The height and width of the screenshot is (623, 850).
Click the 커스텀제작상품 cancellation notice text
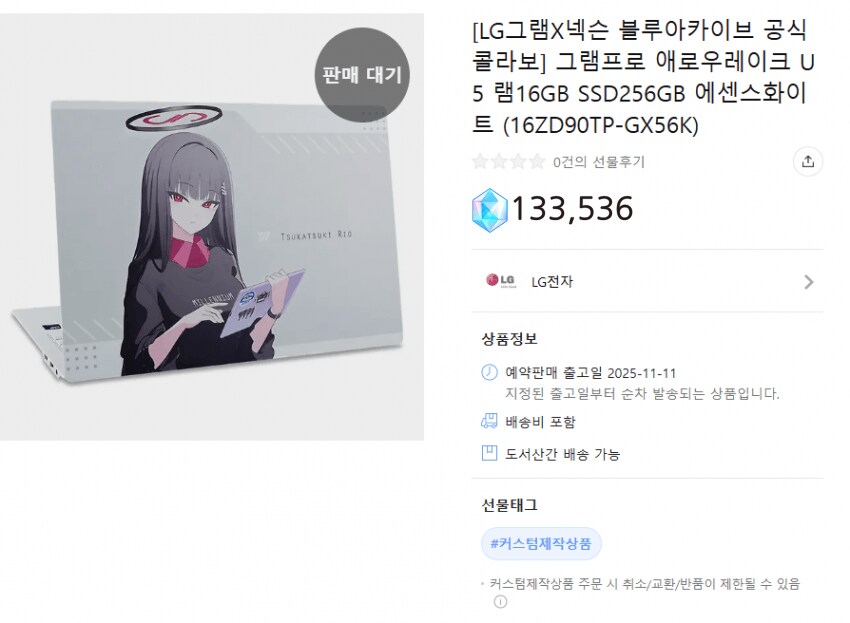645,584
